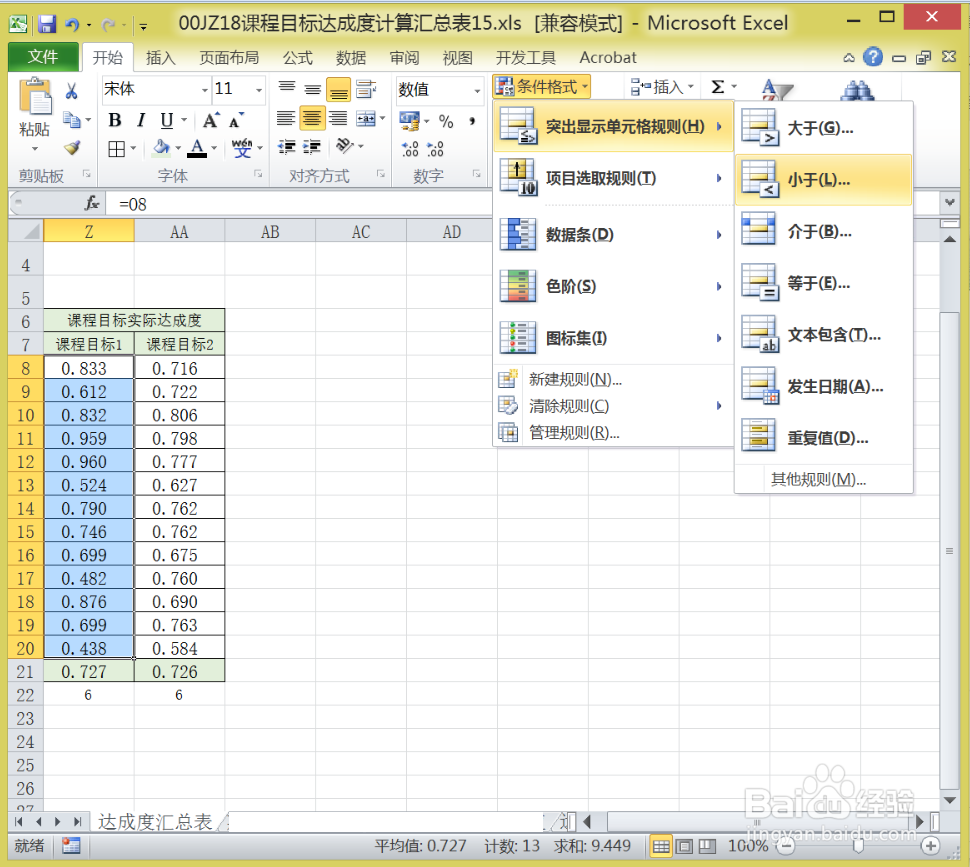970x867 pixels.
Task: Open the 文件 tab
Action: (x=43, y=57)
